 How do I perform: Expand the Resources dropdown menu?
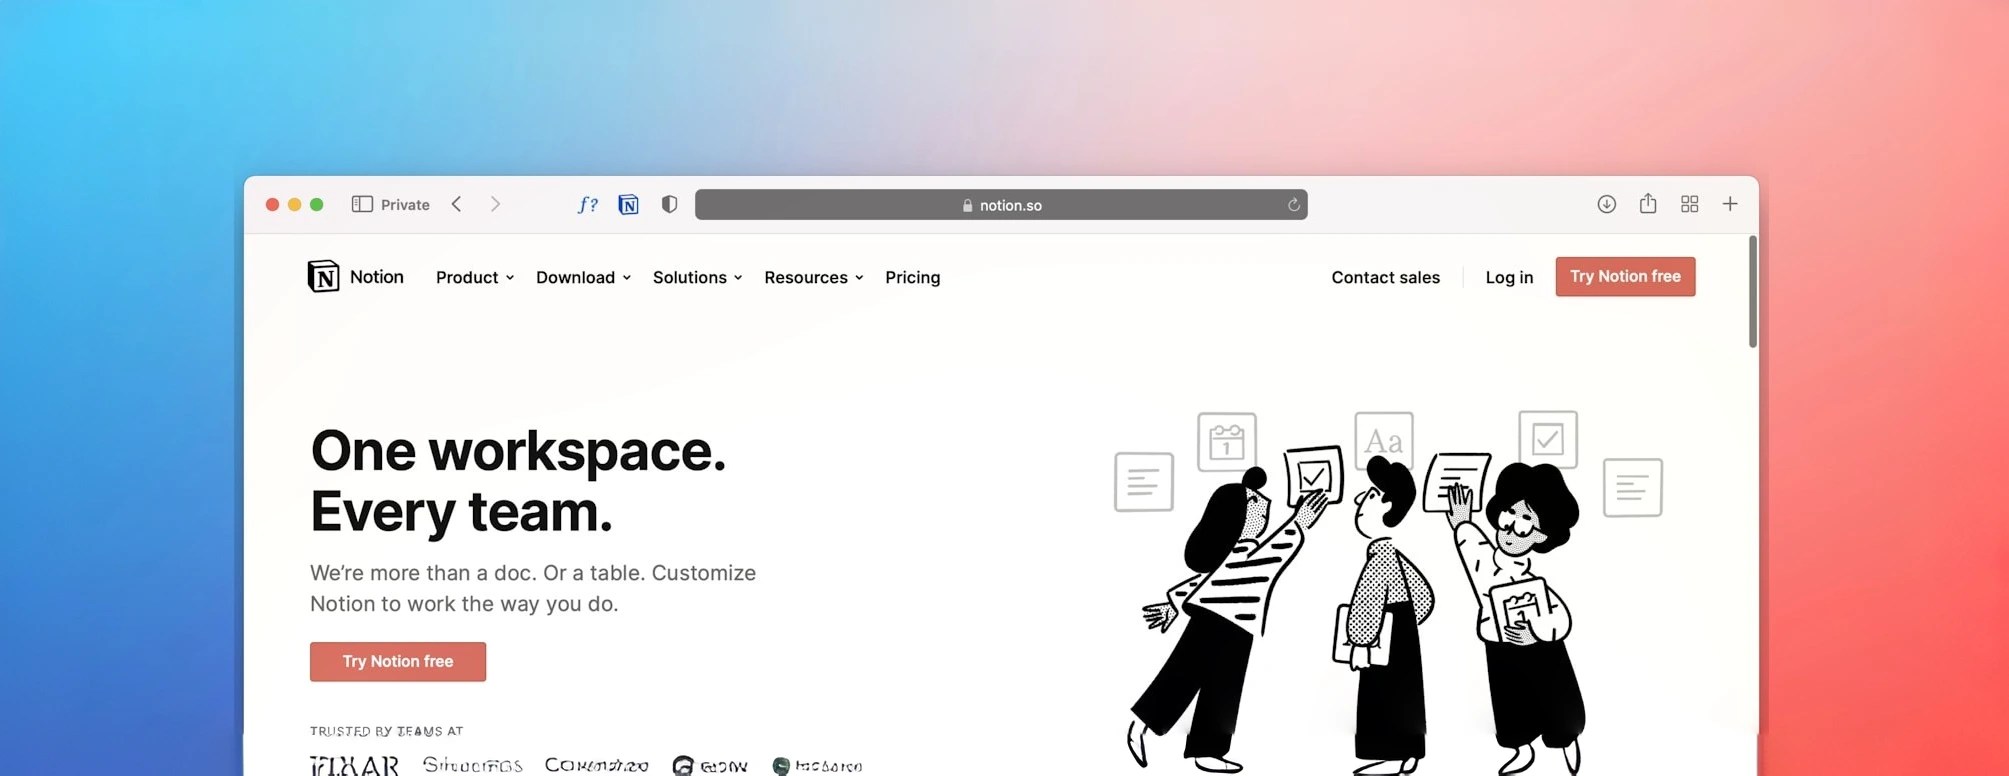pyautogui.click(x=813, y=277)
